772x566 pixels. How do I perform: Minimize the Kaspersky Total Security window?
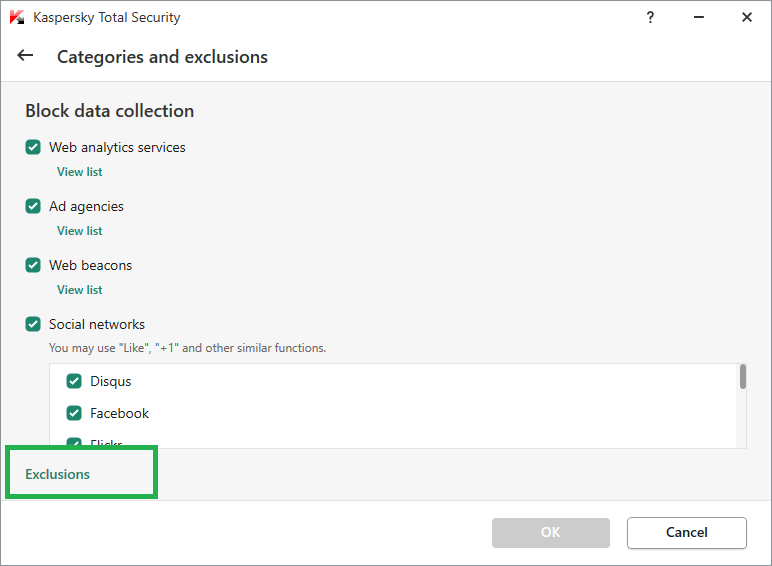click(x=699, y=17)
